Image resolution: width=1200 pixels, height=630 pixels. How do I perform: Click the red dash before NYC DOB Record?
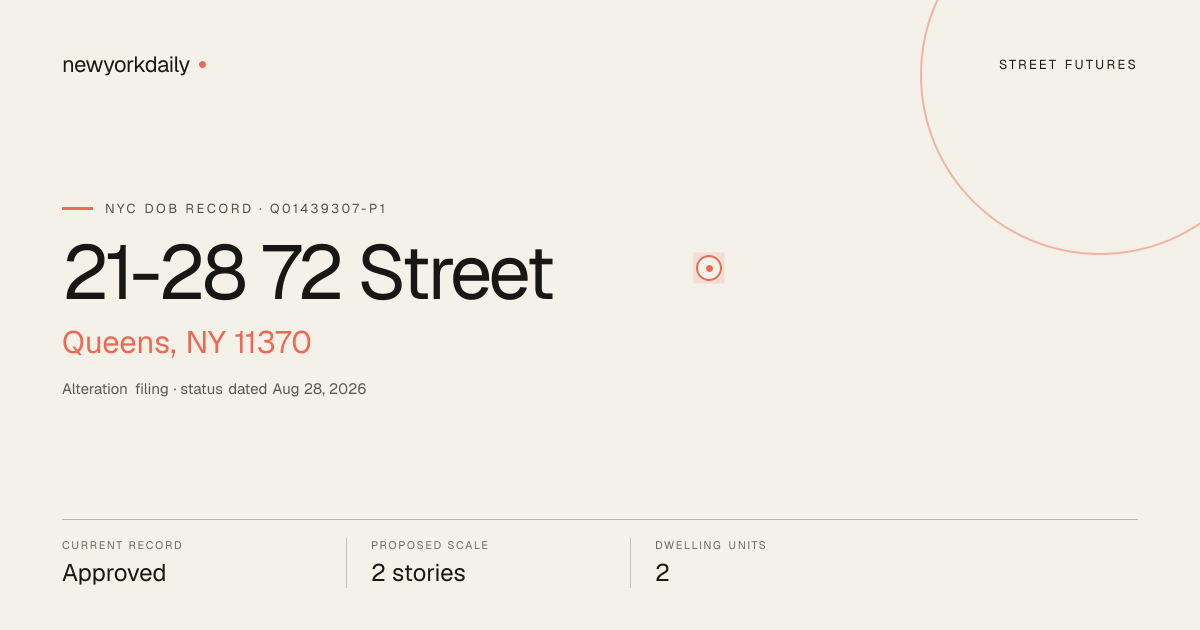coord(77,208)
